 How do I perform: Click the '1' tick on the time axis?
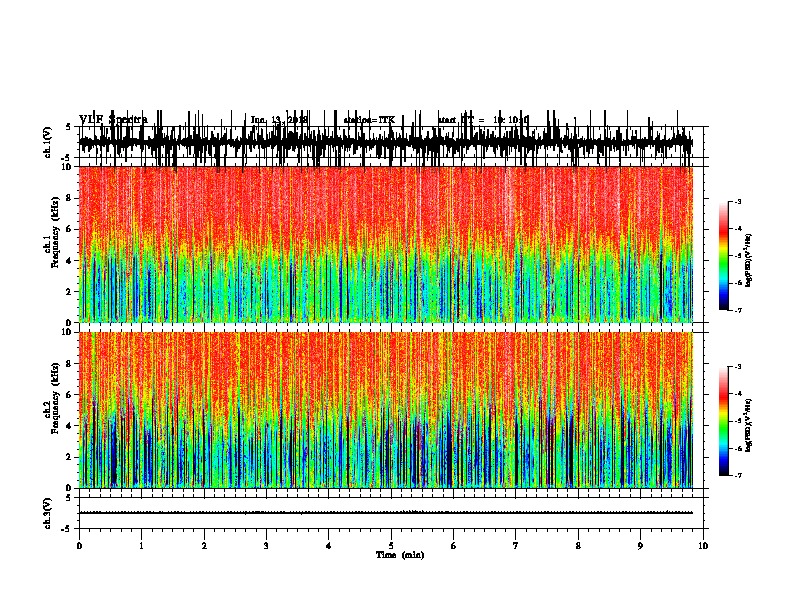(141, 546)
